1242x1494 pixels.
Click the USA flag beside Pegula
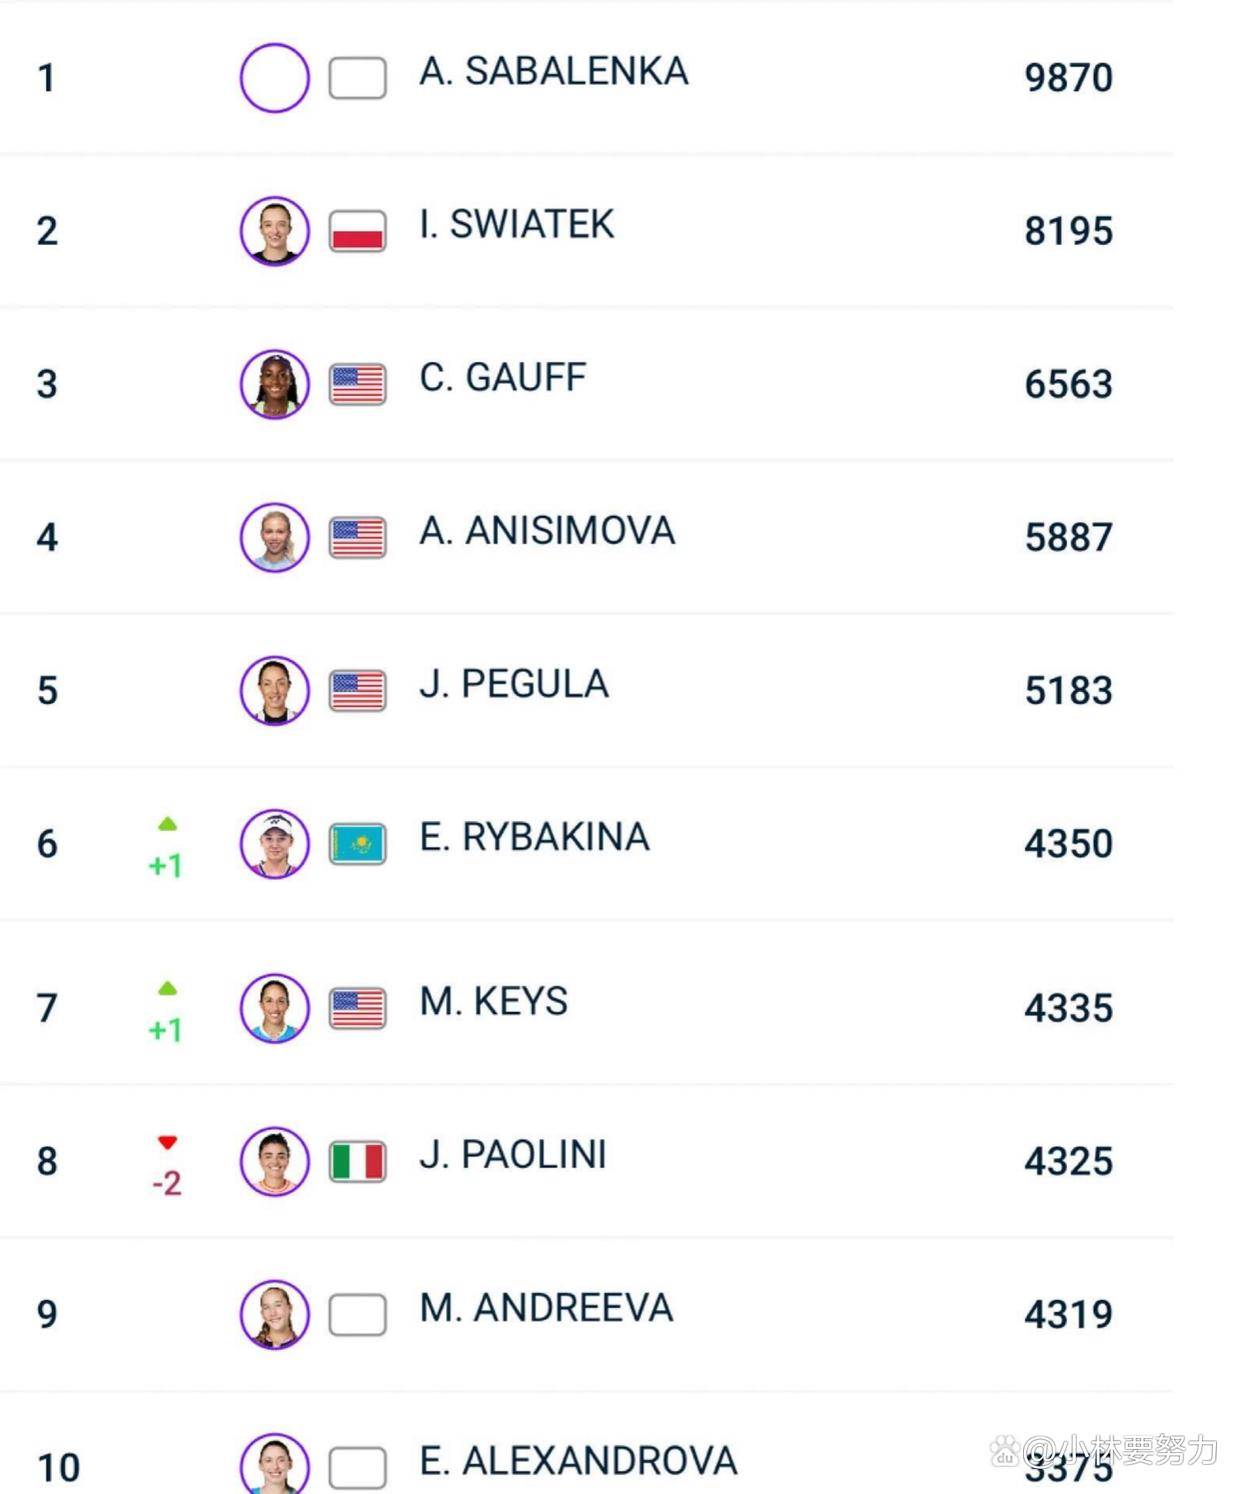(358, 691)
